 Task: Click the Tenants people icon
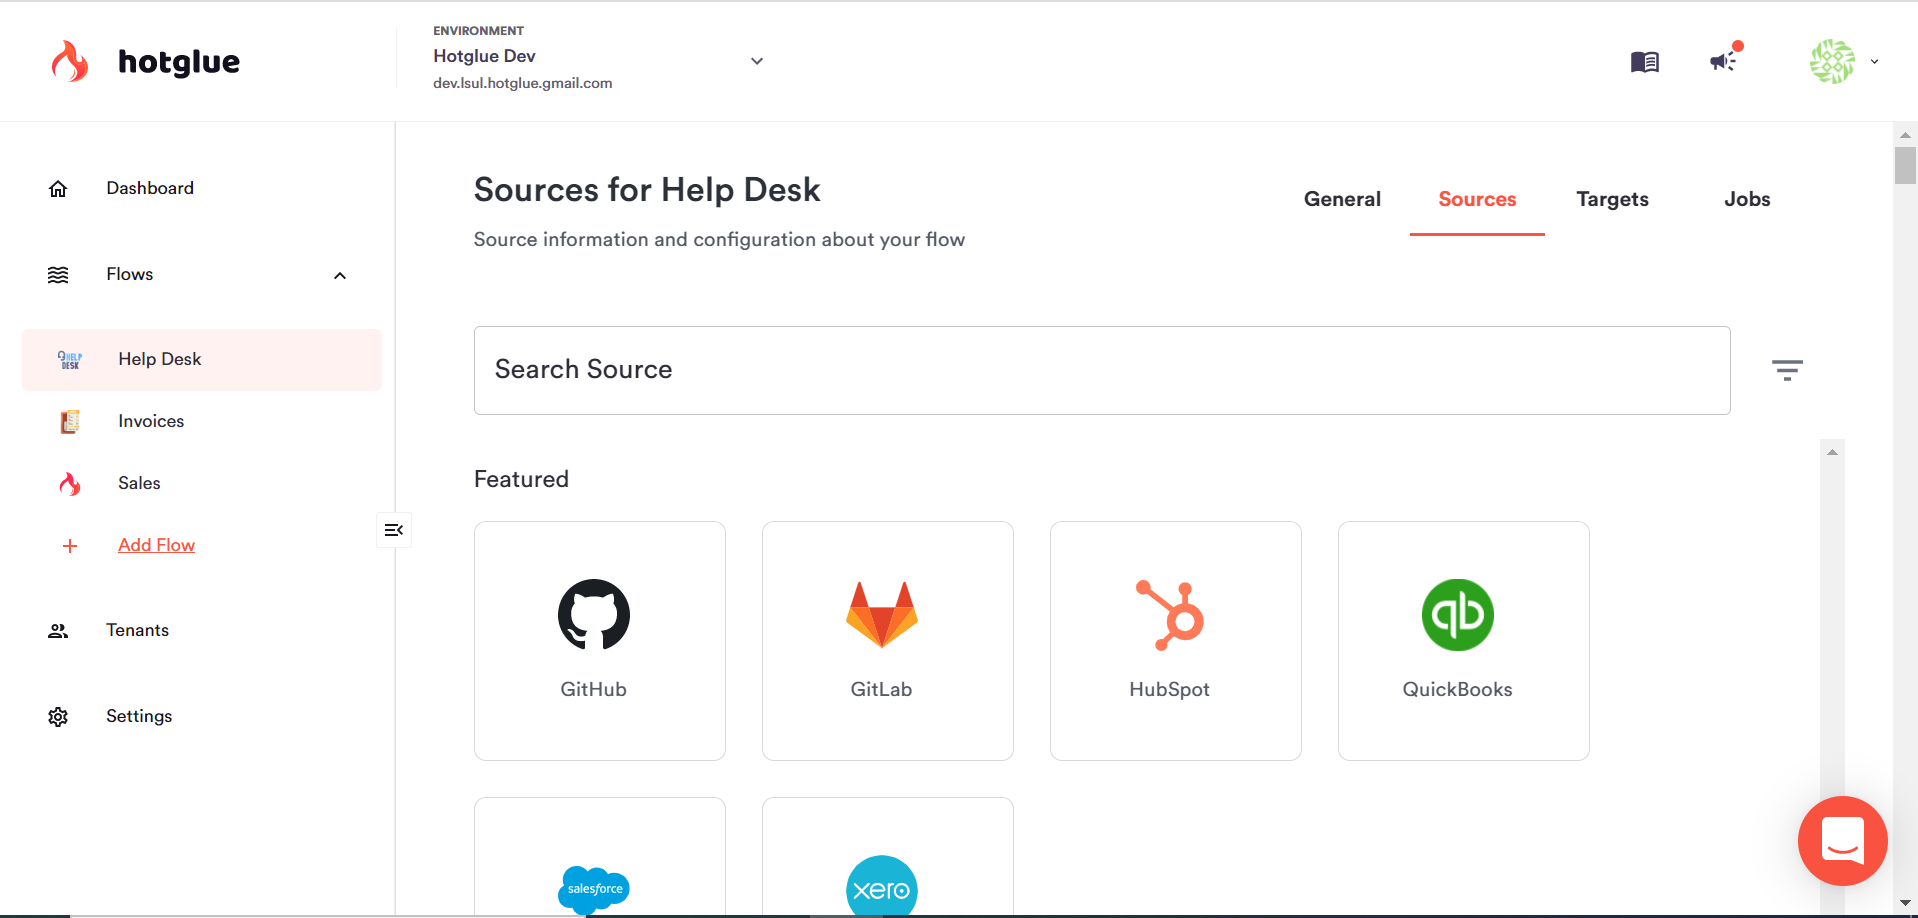[x=58, y=631]
